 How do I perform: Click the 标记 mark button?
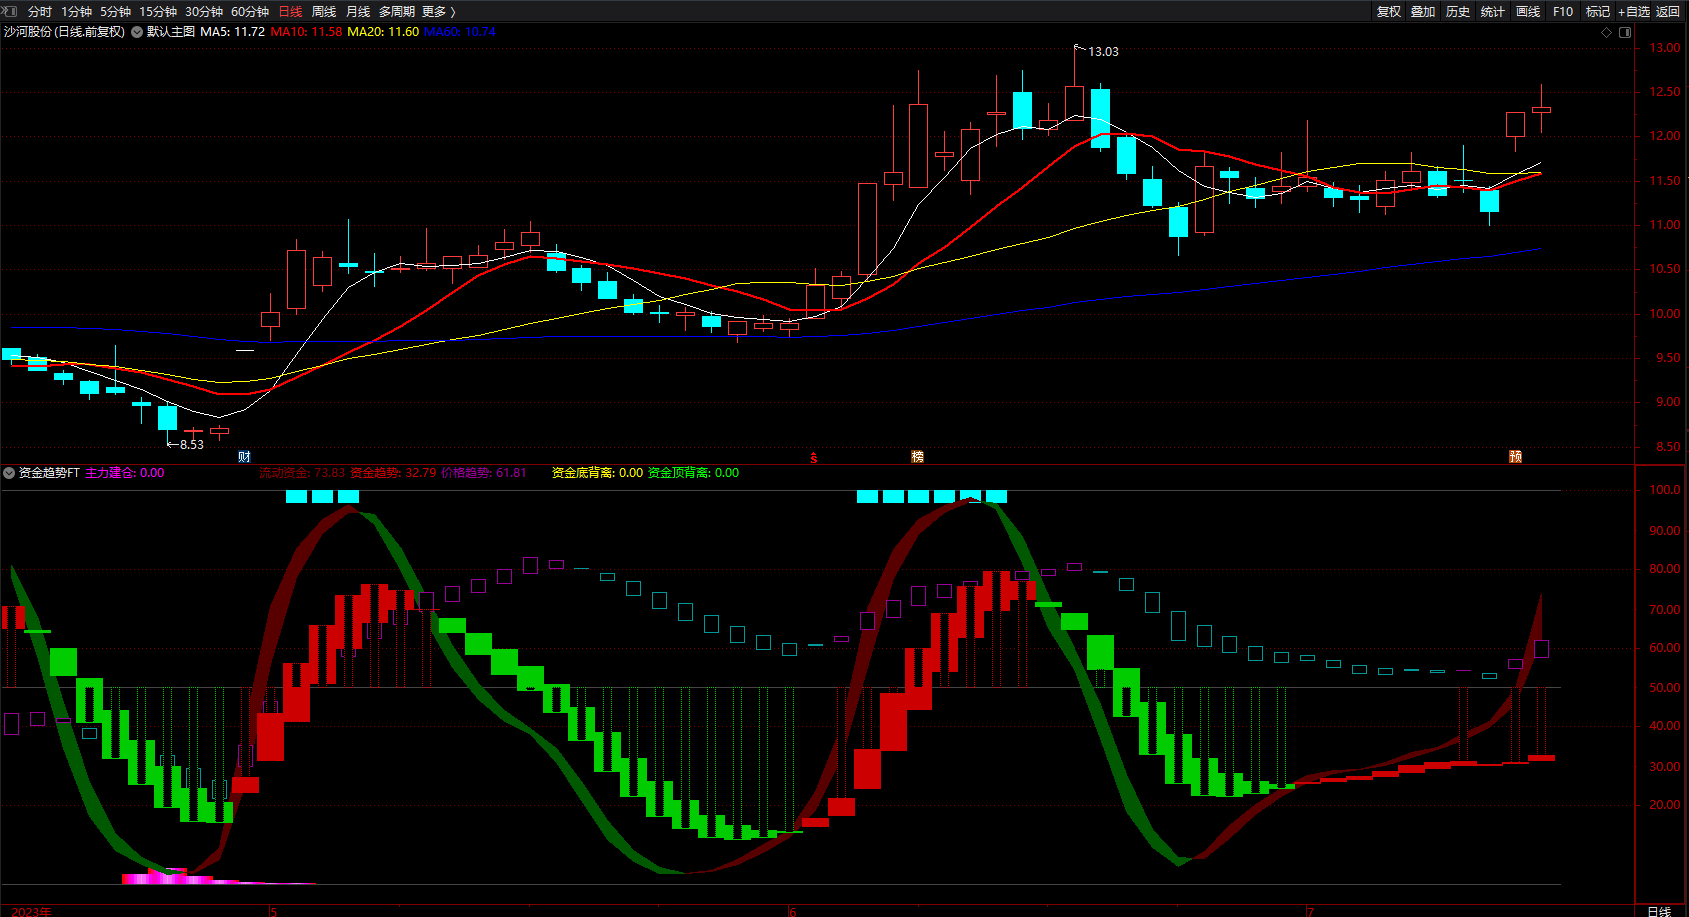[1598, 12]
